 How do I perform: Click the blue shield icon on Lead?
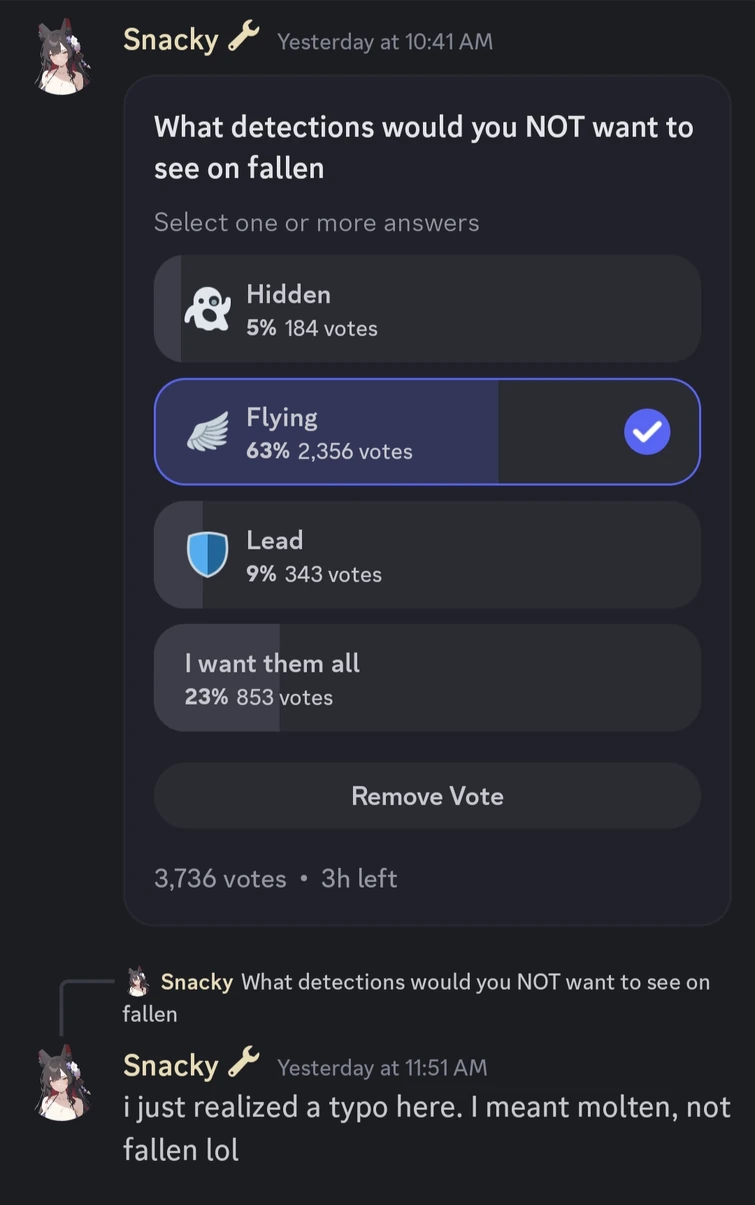(207, 555)
